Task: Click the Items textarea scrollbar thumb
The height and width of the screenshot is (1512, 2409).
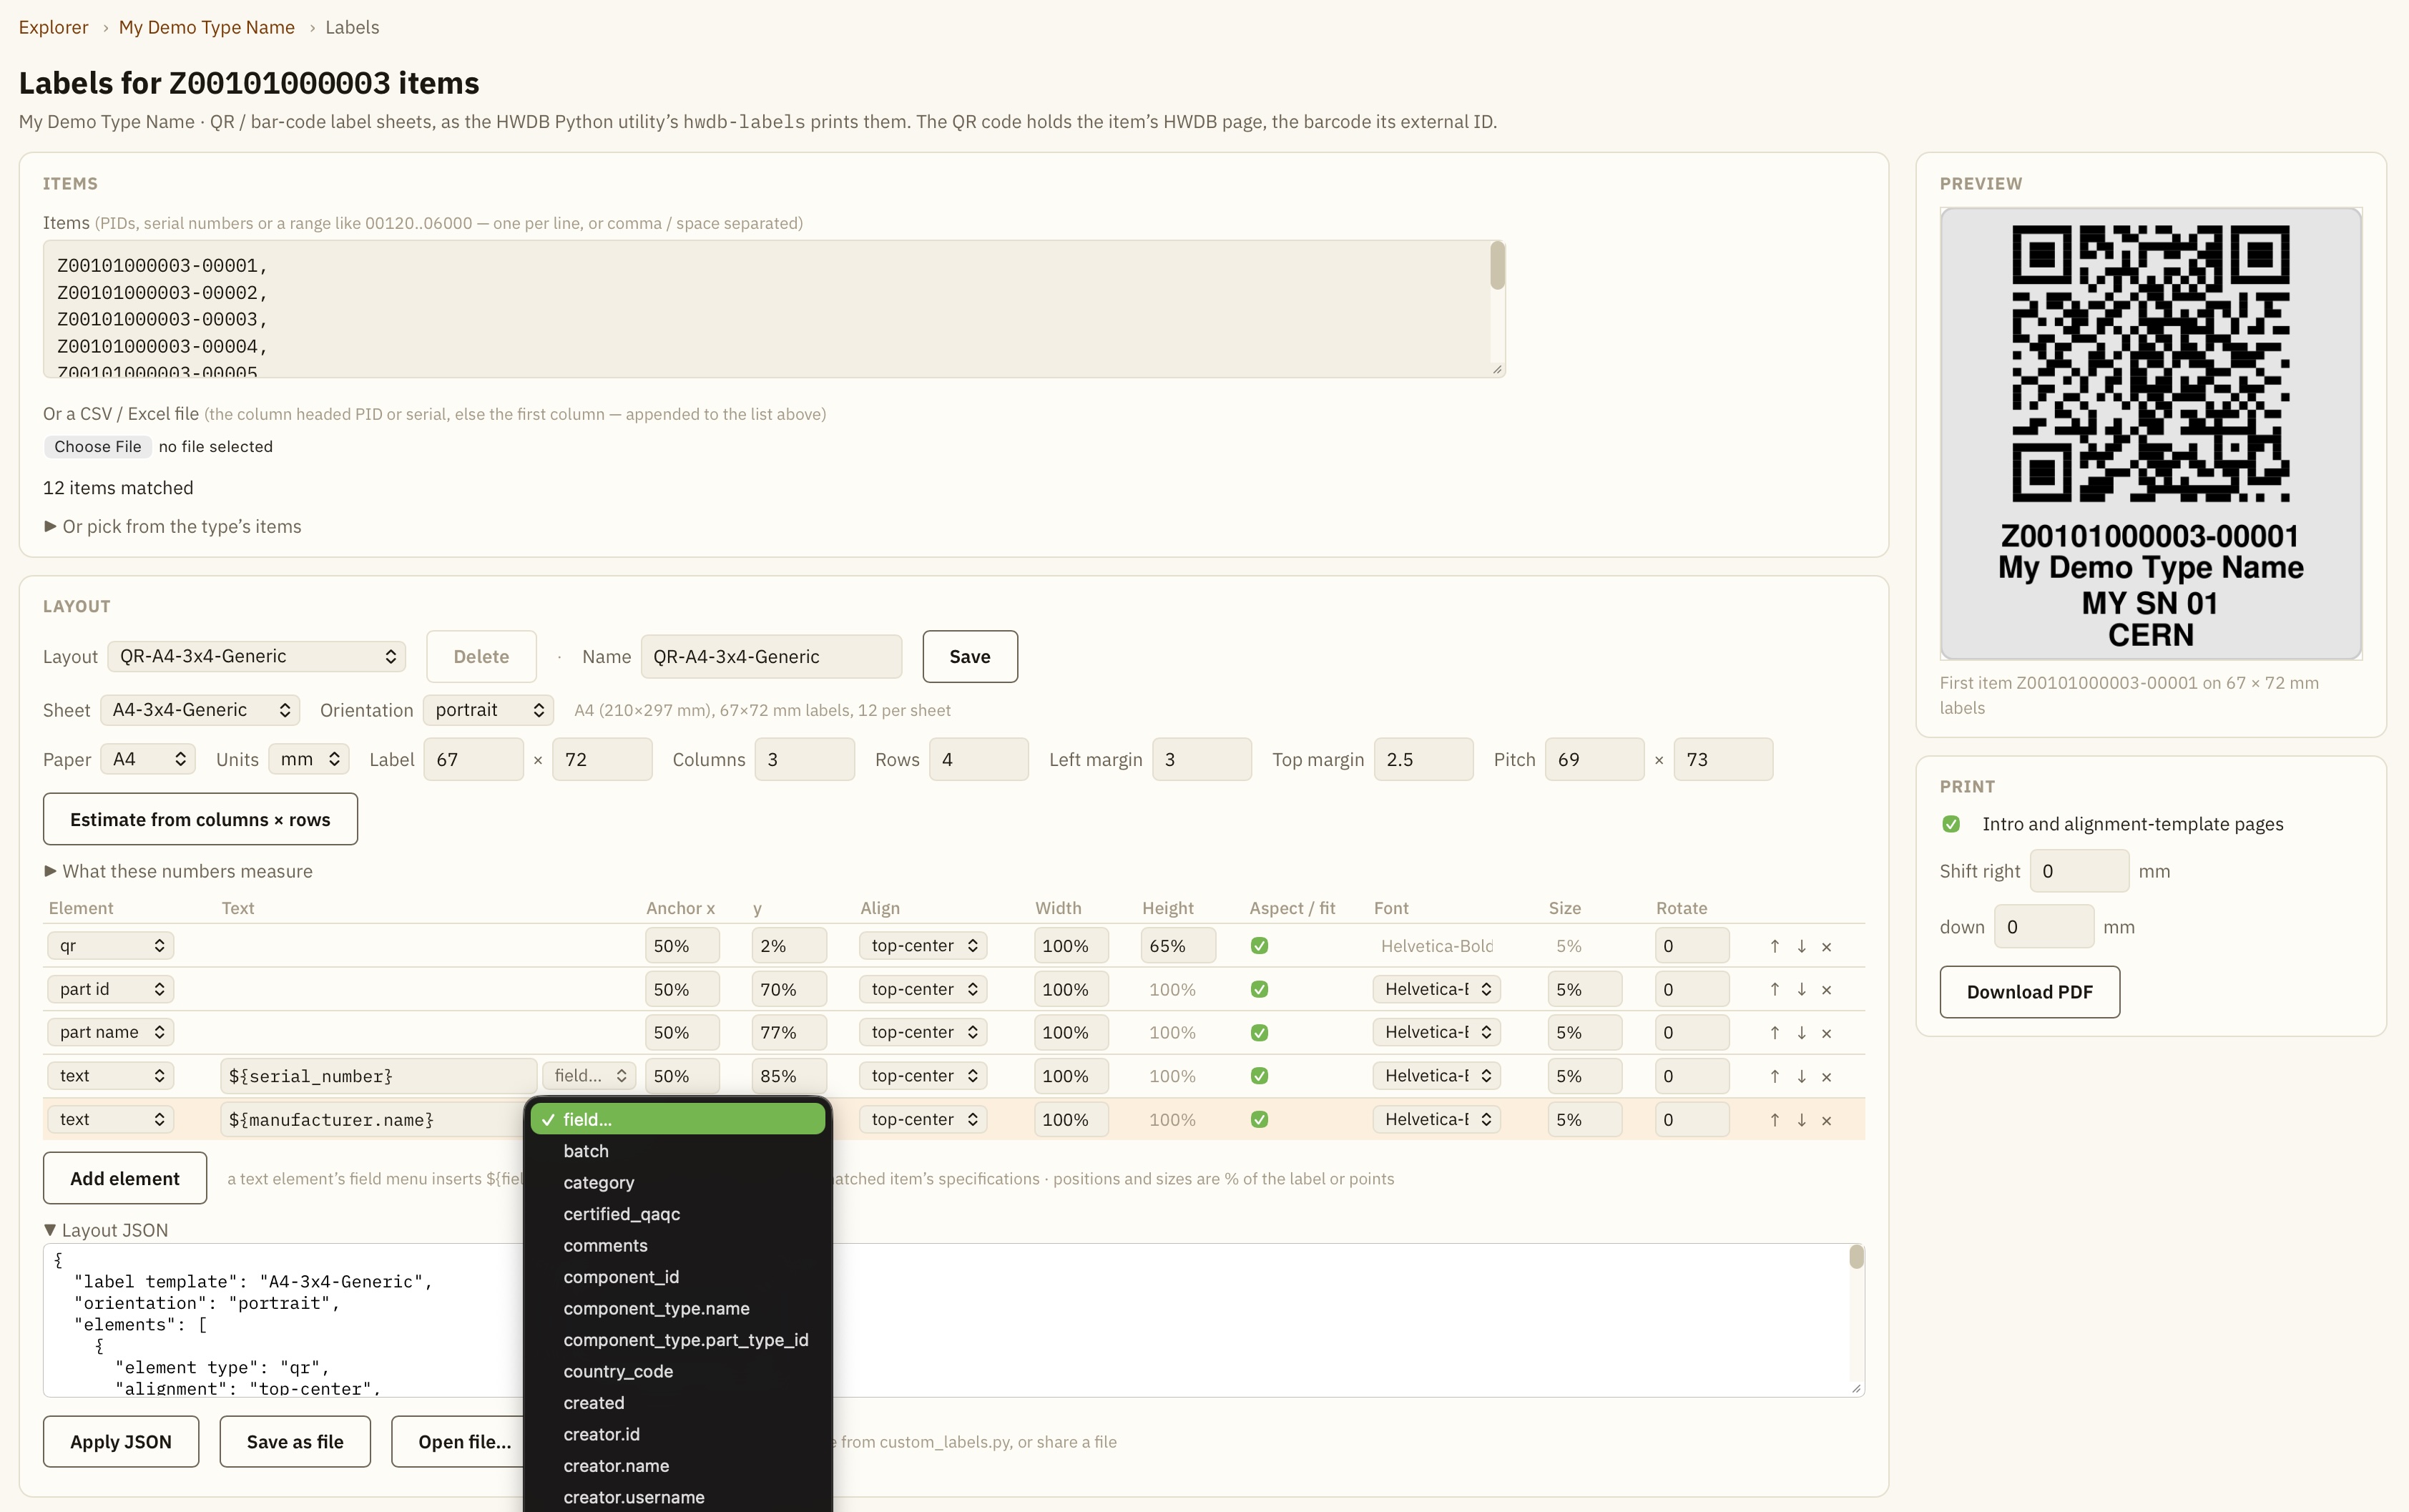Action: coord(1497,266)
